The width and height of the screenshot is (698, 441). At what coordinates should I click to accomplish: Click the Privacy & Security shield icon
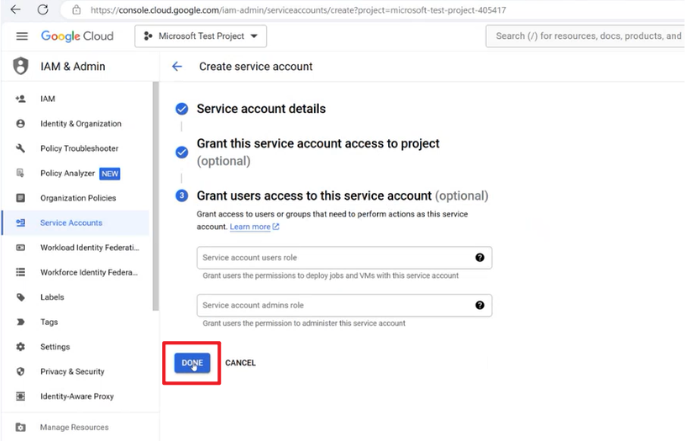[x=20, y=372]
